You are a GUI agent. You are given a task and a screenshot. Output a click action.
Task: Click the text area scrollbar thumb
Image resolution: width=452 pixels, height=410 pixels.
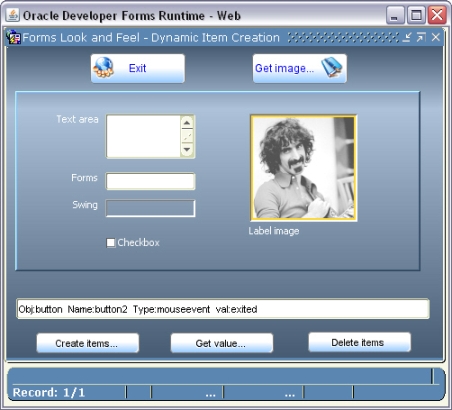[187, 136]
